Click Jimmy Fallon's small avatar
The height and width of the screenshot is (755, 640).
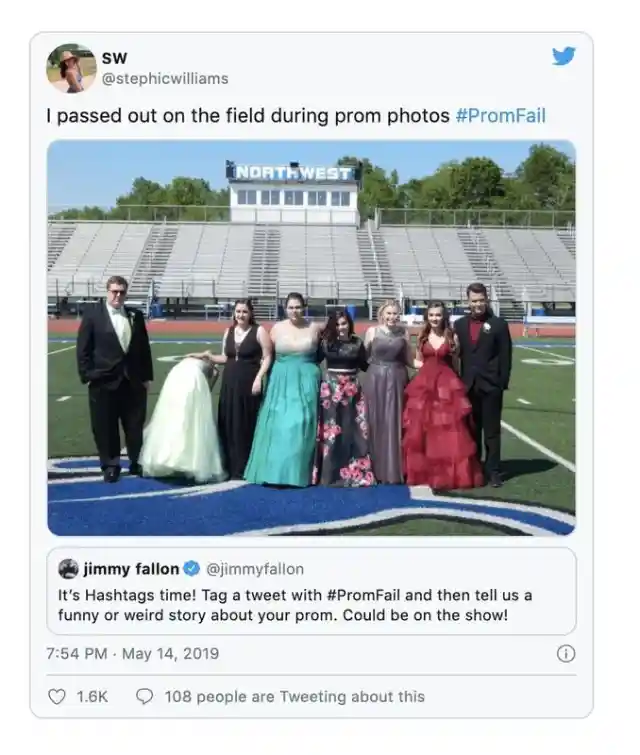click(x=68, y=569)
